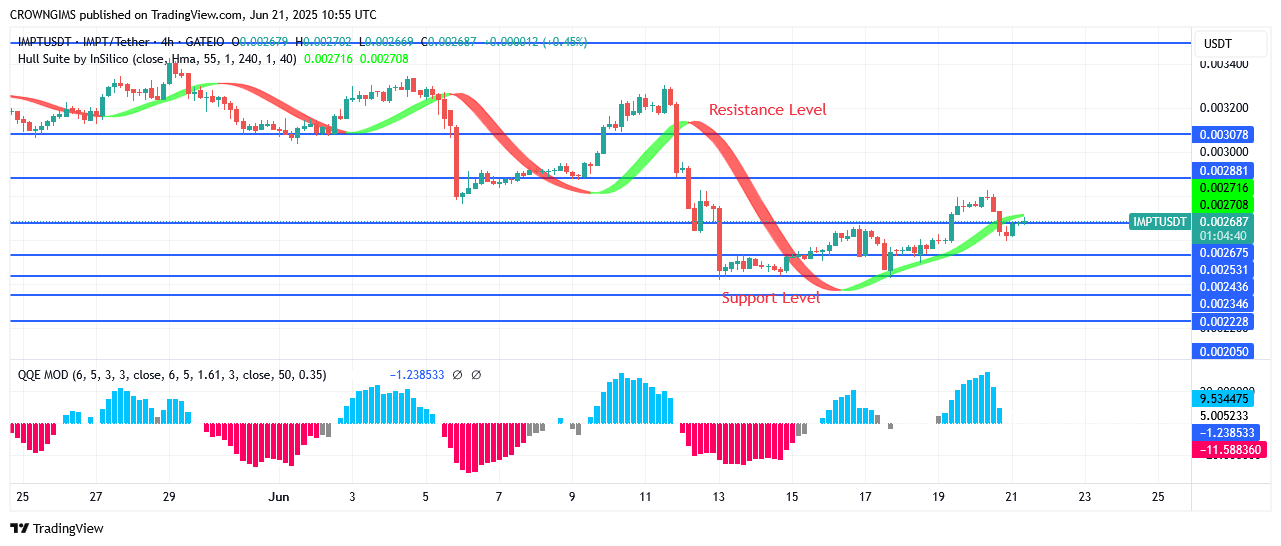This screenshot has width=1281, height=546.
Task: Select the Resistance Level annotation
Action: 768,110
